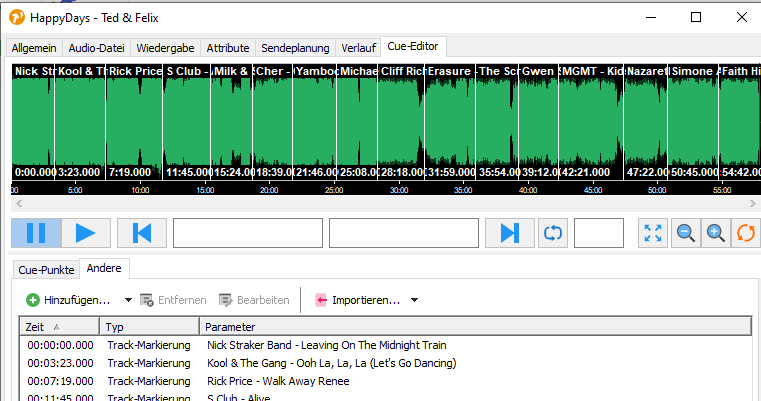This screenshot has height=401, width=761.
Task: Switch to the Cue-Punkte tab
Action: pyautogui.click(x=45, y=269)
